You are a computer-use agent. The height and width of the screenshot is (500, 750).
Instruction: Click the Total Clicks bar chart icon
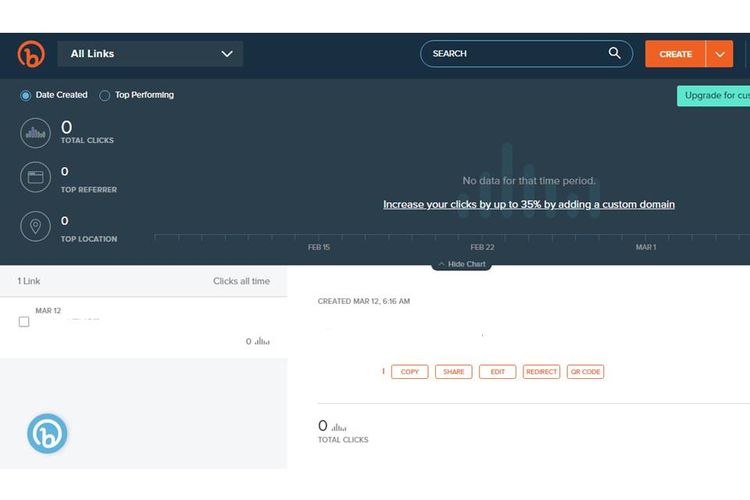click(x=36, y=132)
